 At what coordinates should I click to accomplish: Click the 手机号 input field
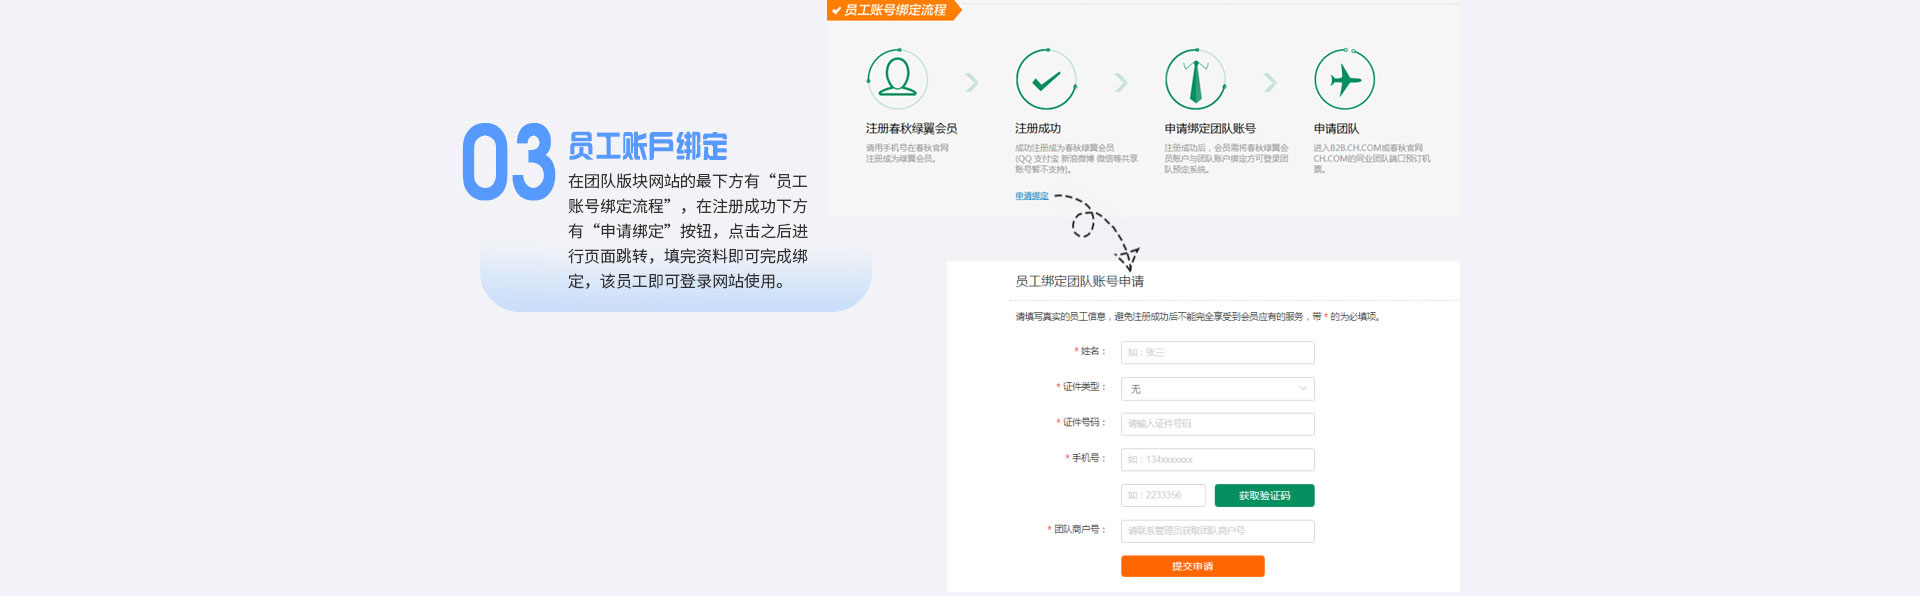click(1217, 460)
